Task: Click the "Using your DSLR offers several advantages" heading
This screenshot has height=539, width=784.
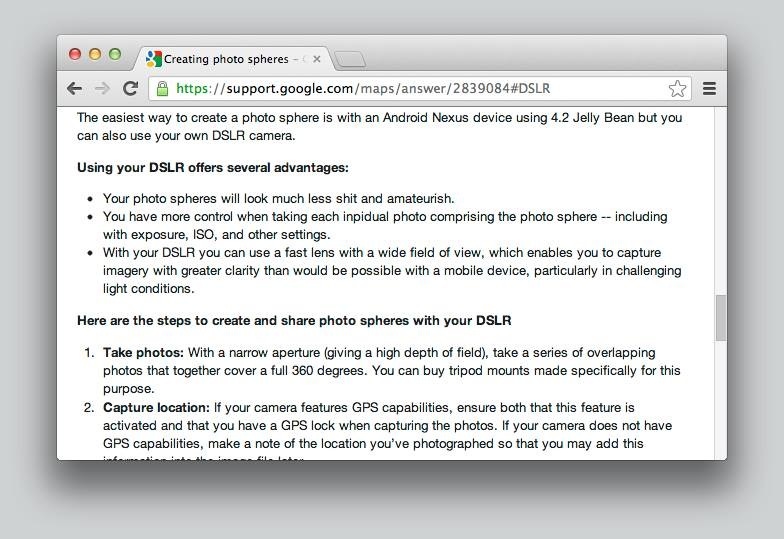Action: [213, 167]
